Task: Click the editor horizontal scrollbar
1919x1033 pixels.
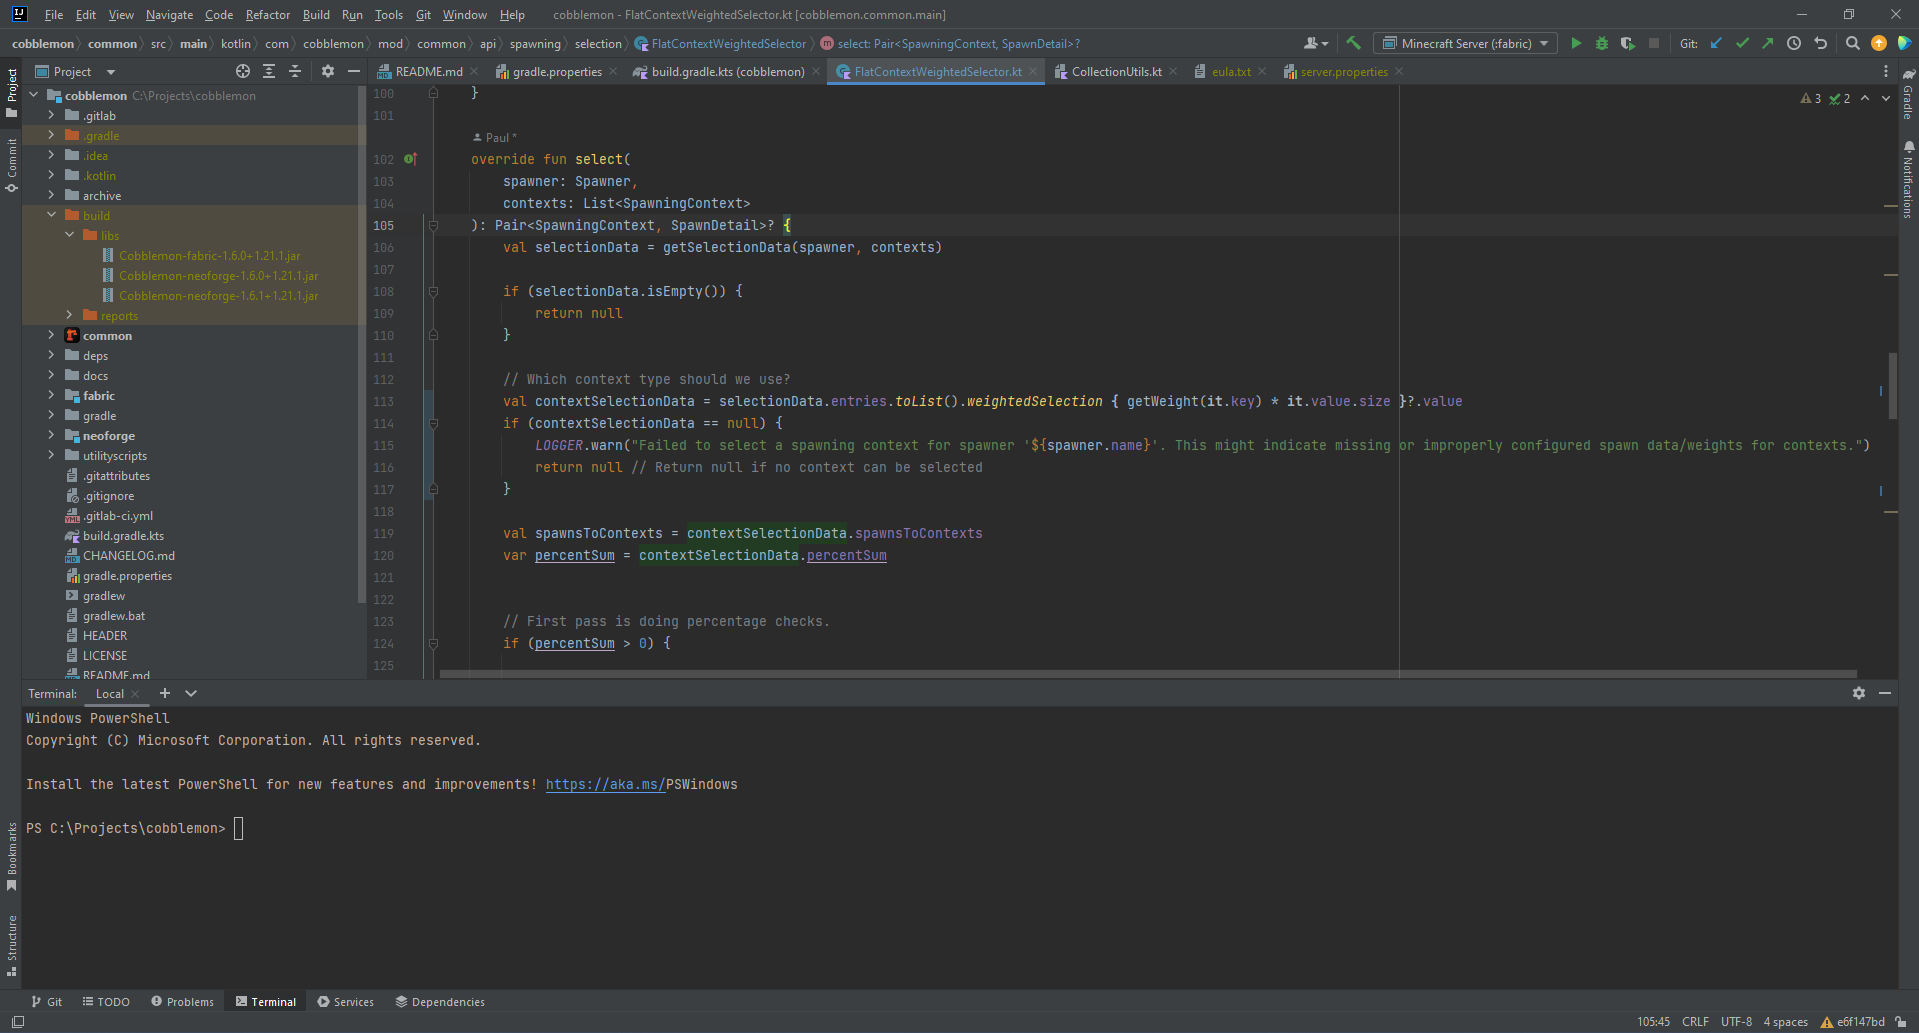Action: click(1148, 674)
